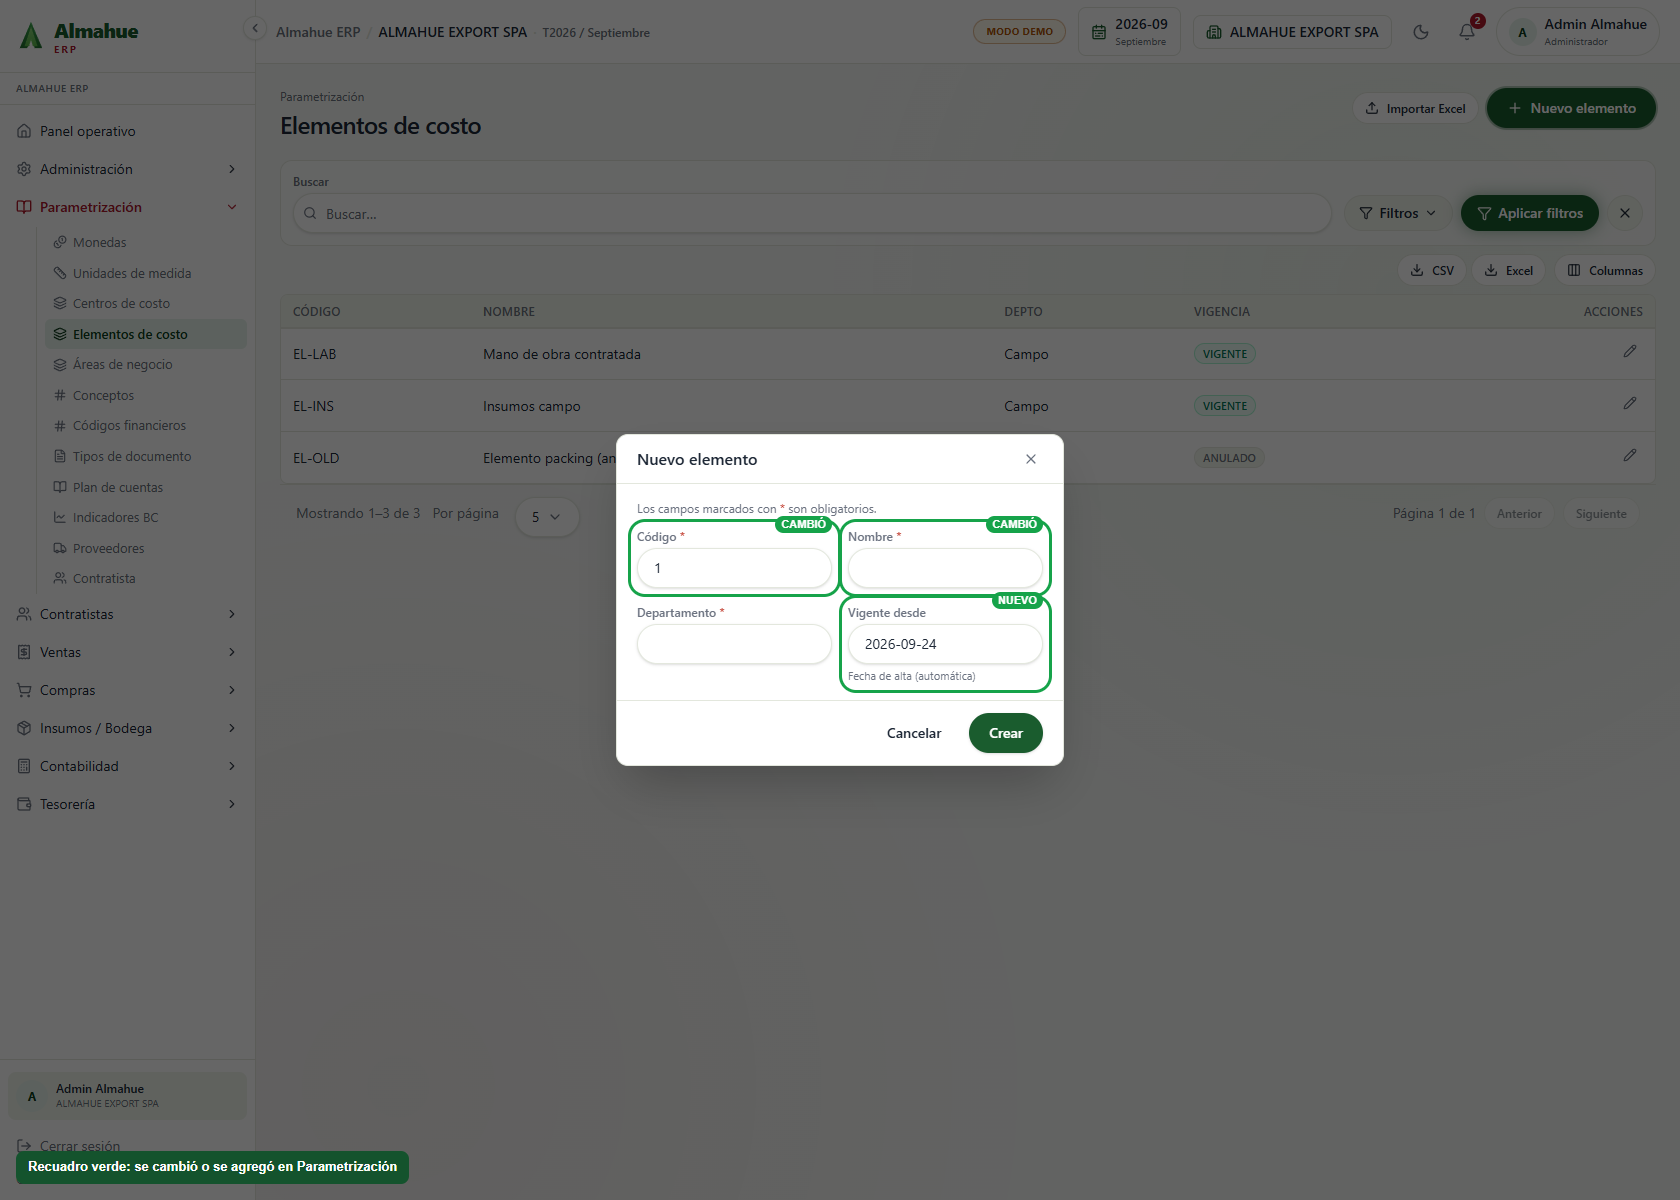Image resolution: width=1680 pixels, height=1200 pixels.
Task: Open Monedas in sidebar
Action: pos(146,242)
